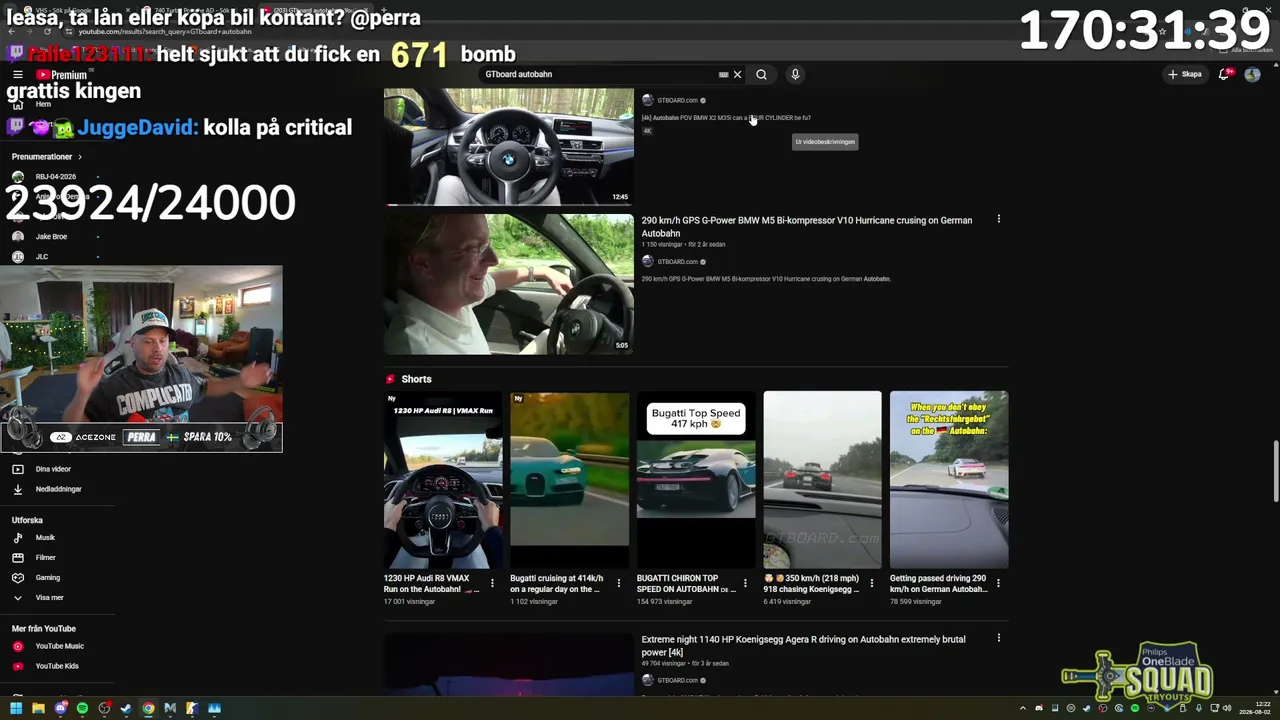Open the RBJ-04-2026 subscription
The height and width of the screenshot is (720, 1280).
coord(57,177)
